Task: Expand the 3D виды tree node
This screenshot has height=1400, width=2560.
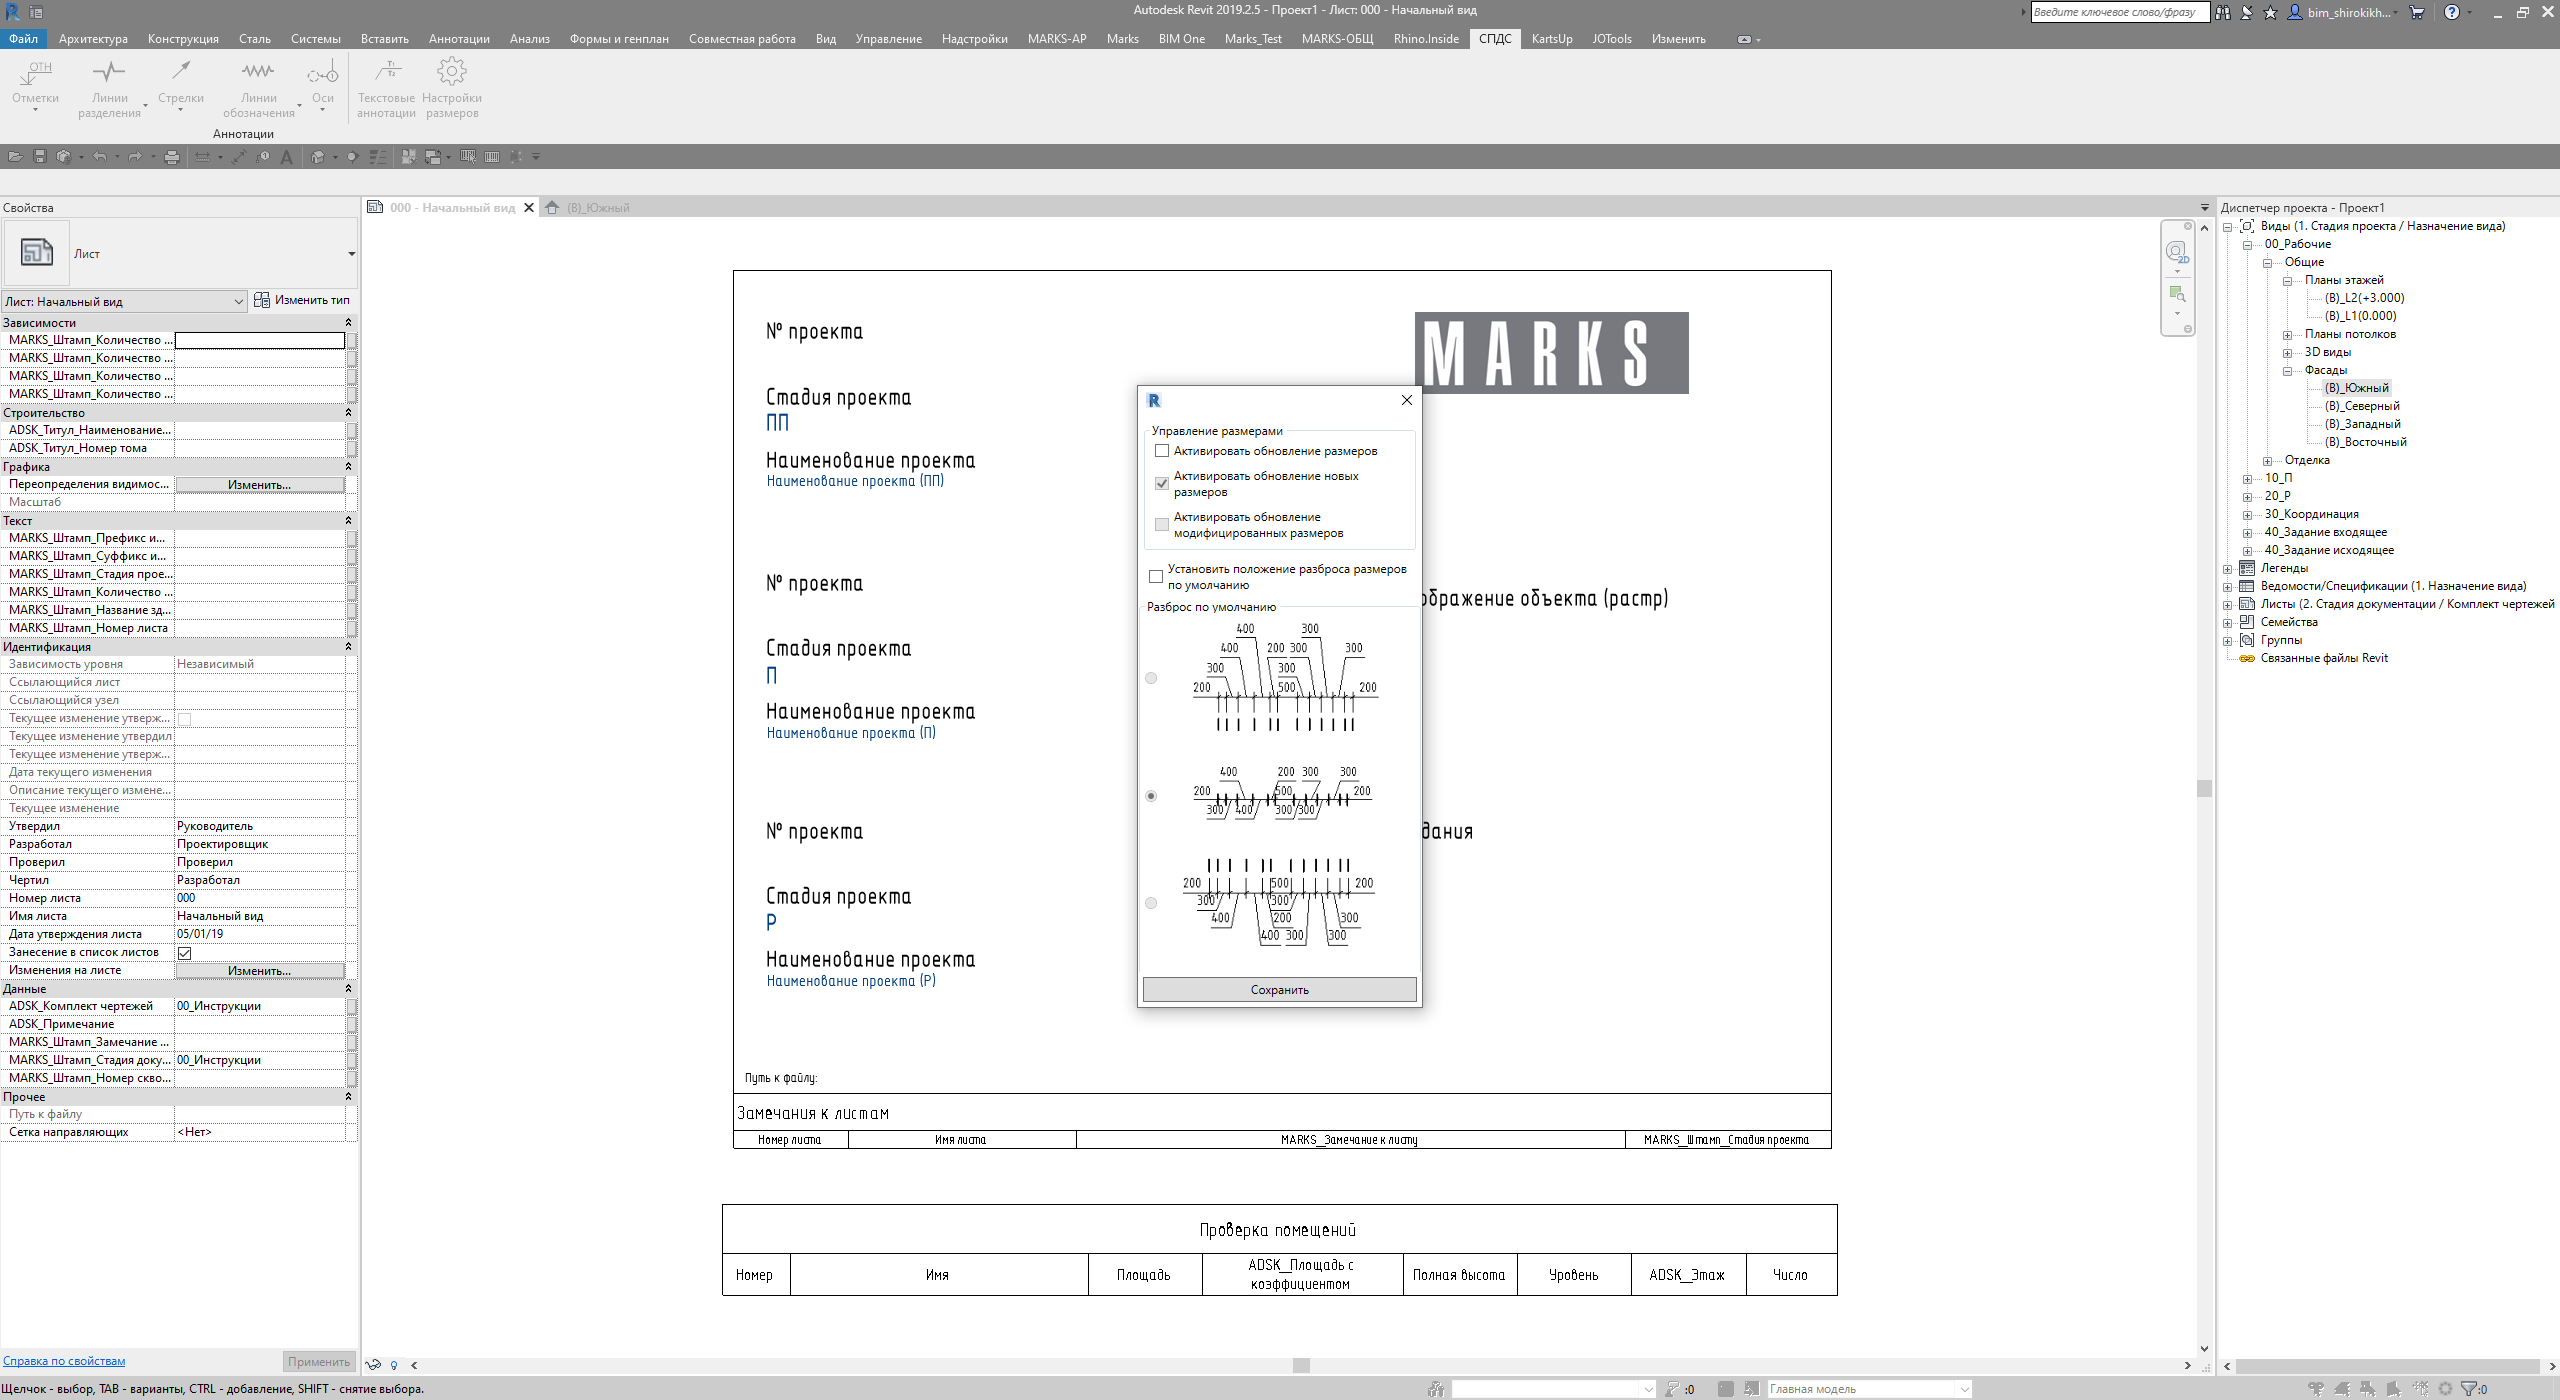Action: [x=2287, y=353]
